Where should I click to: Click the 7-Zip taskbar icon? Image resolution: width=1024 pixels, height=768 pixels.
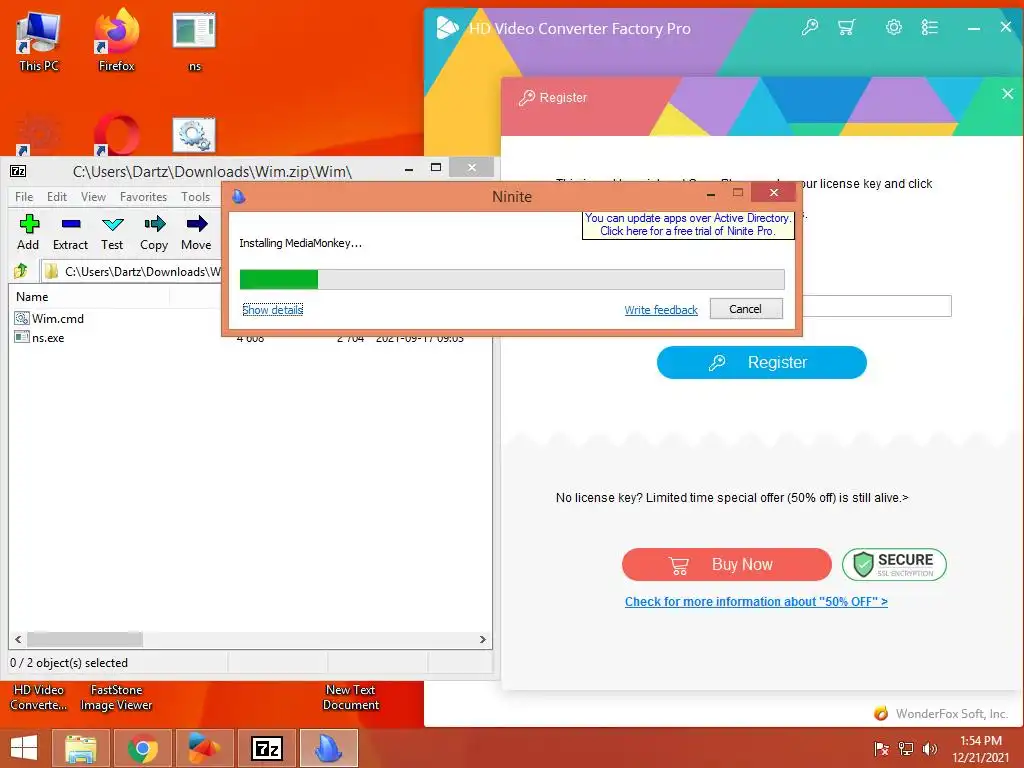click(266, 748)
